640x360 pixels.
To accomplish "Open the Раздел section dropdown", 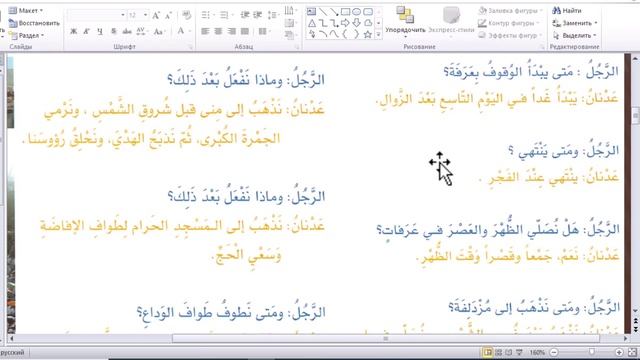I will point(27,36).
